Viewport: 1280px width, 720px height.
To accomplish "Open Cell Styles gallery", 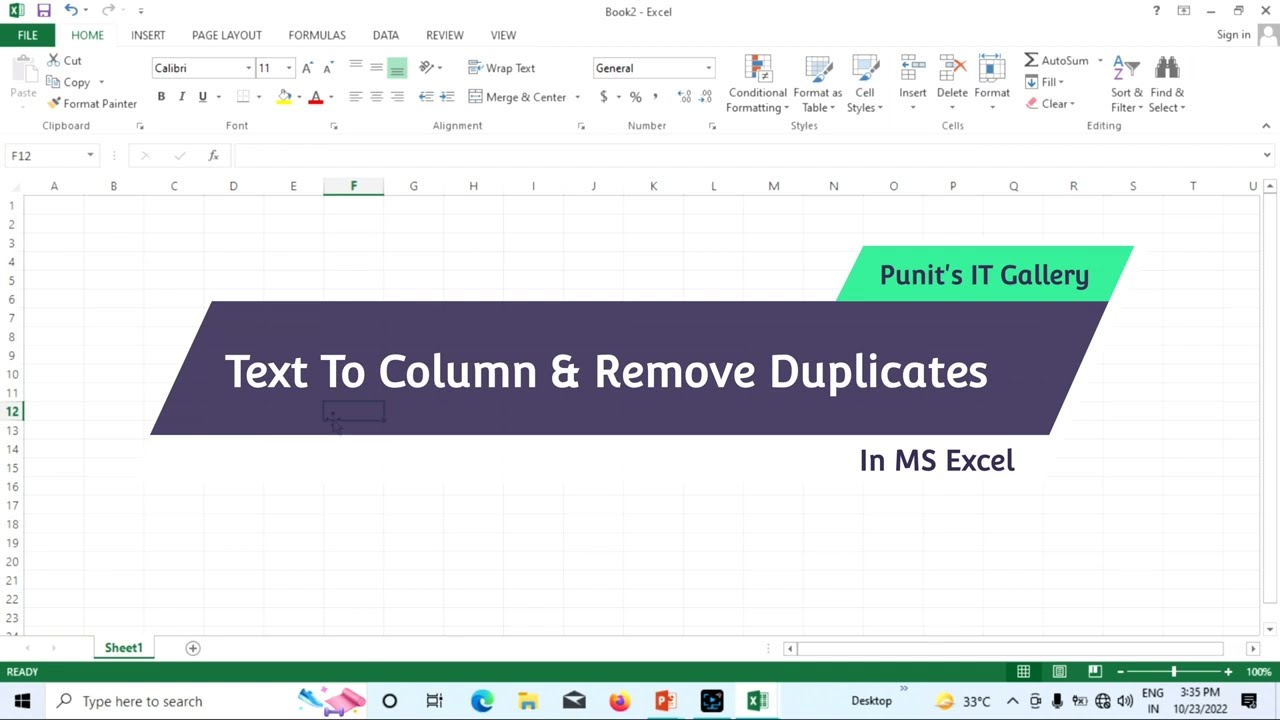I will click(x=865, y=84).
